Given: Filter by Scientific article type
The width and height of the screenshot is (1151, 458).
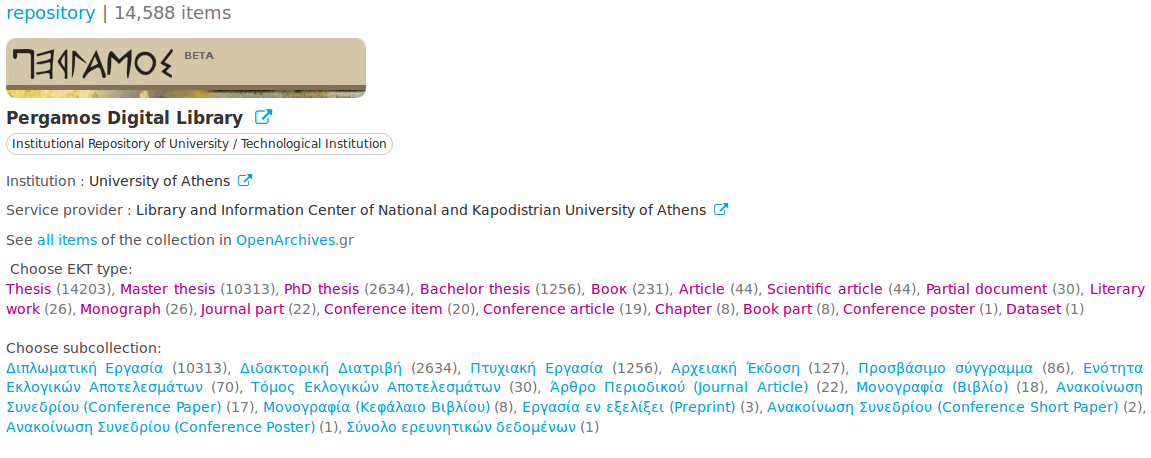Looking at the screenshot, I should pyautogui.click(x=826, y=289).
